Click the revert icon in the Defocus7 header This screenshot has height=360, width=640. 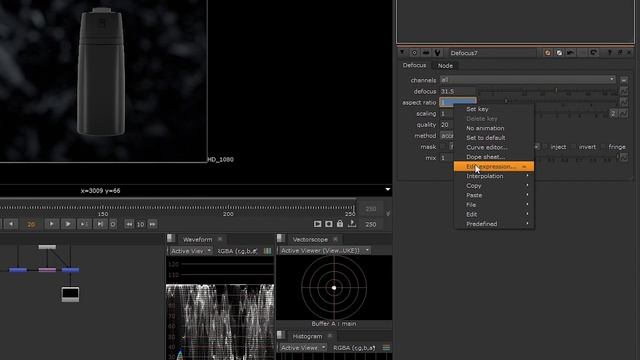593,53
